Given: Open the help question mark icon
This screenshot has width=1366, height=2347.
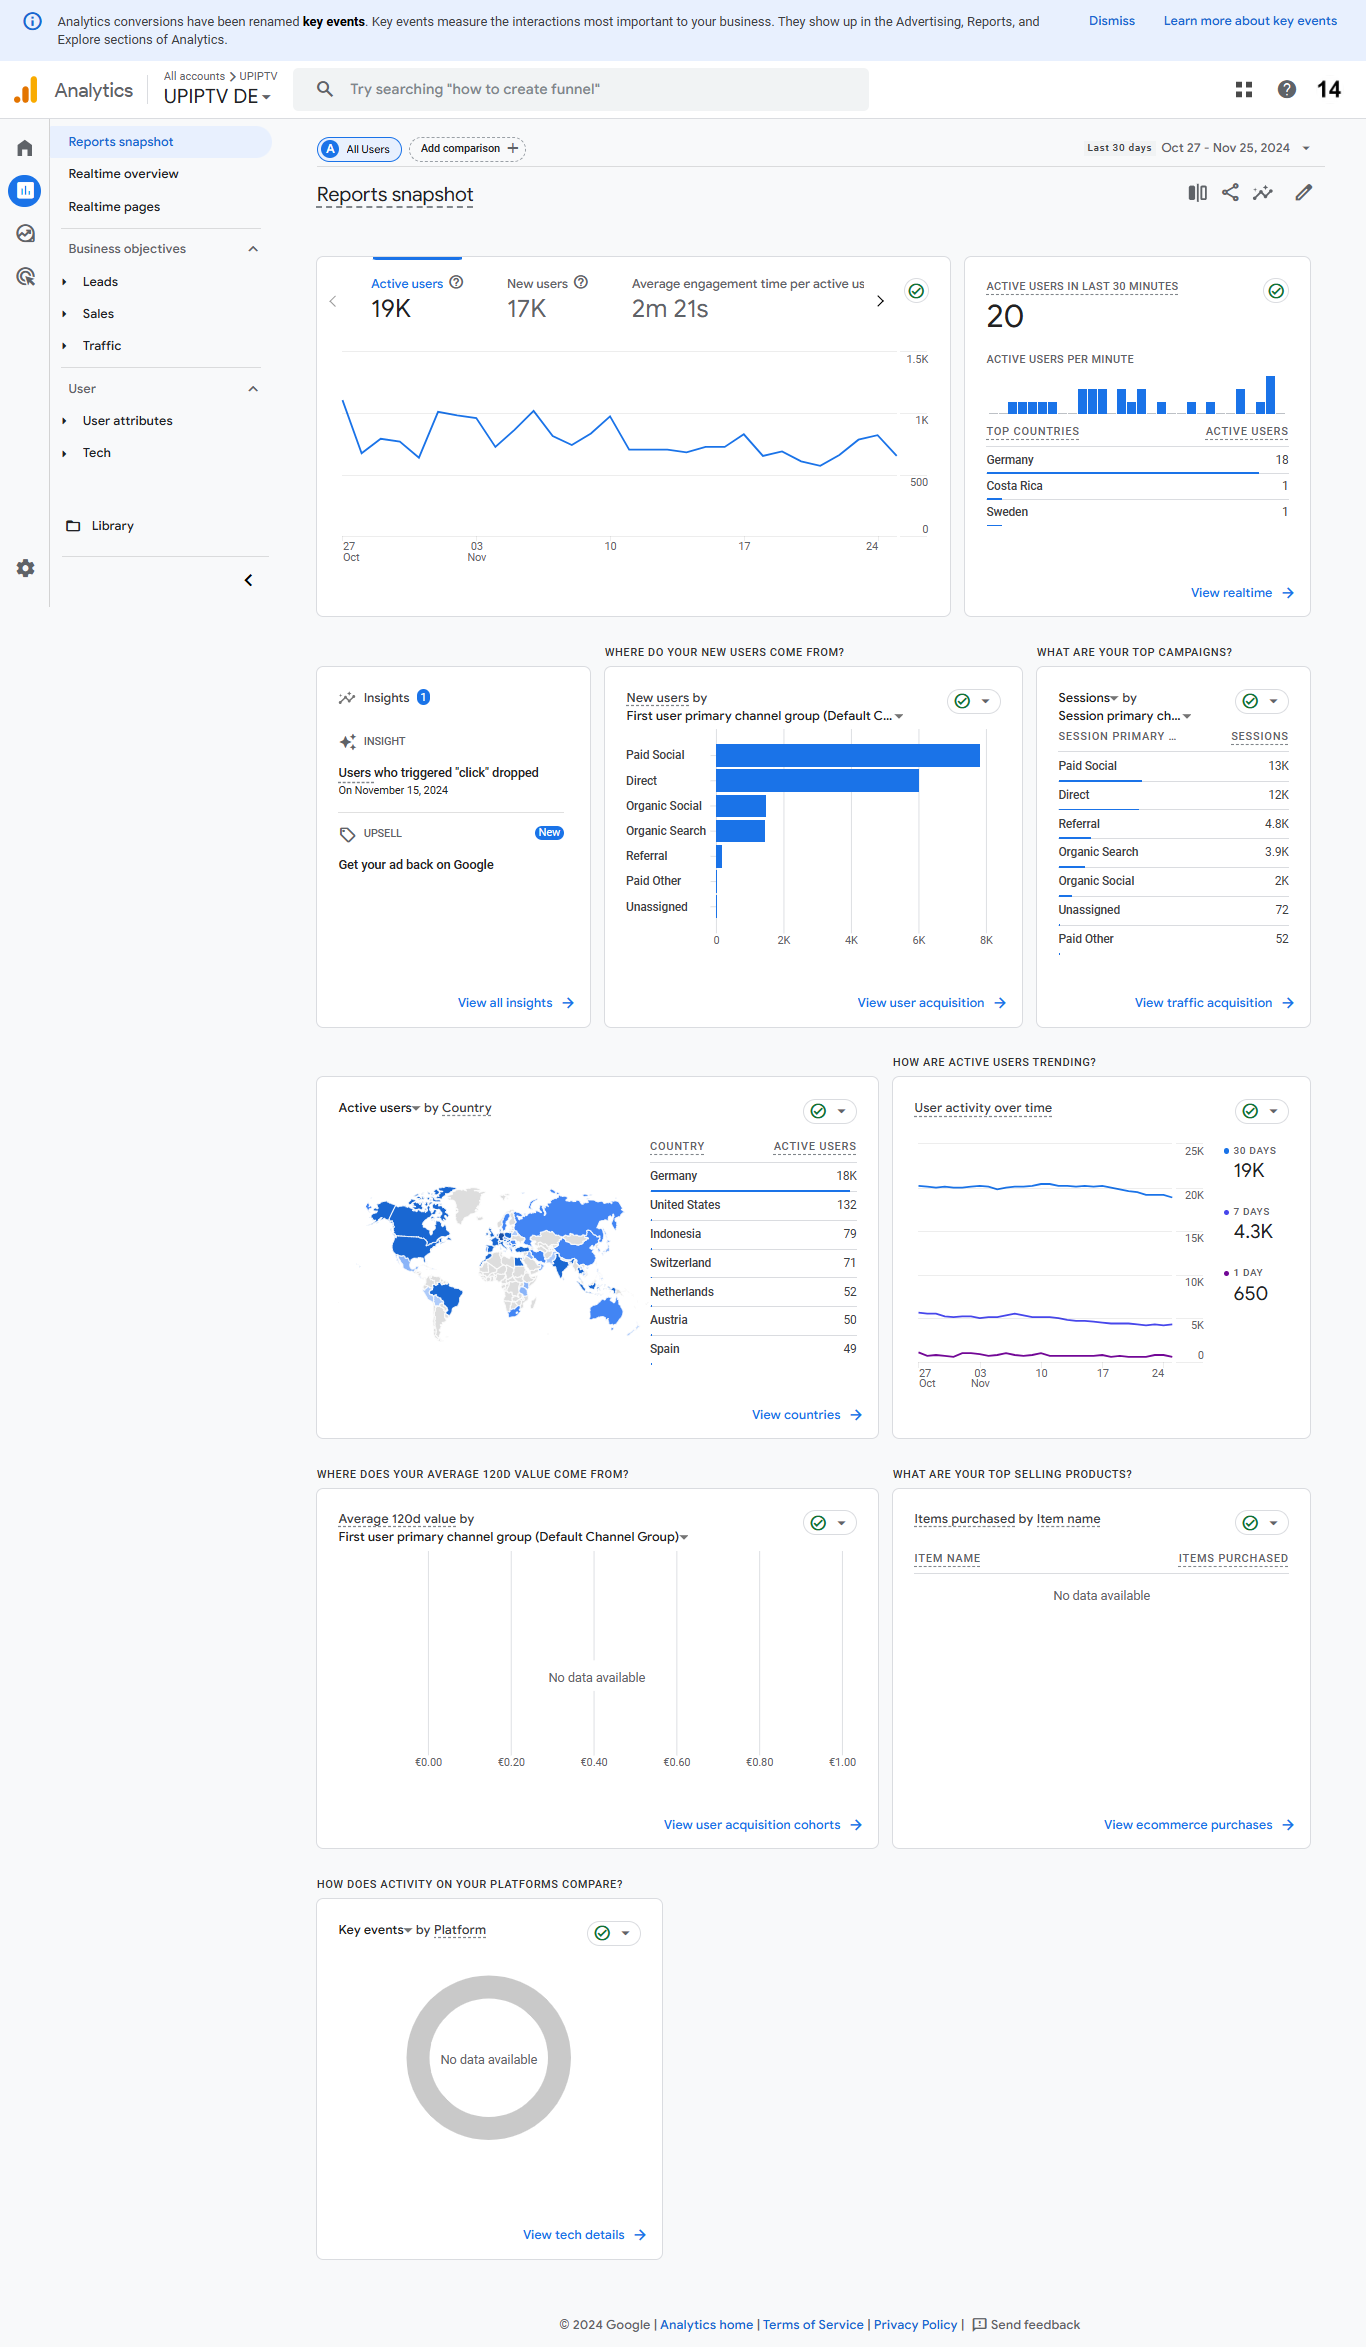Looking at the screenshot, I should (x=1287, y=90).
